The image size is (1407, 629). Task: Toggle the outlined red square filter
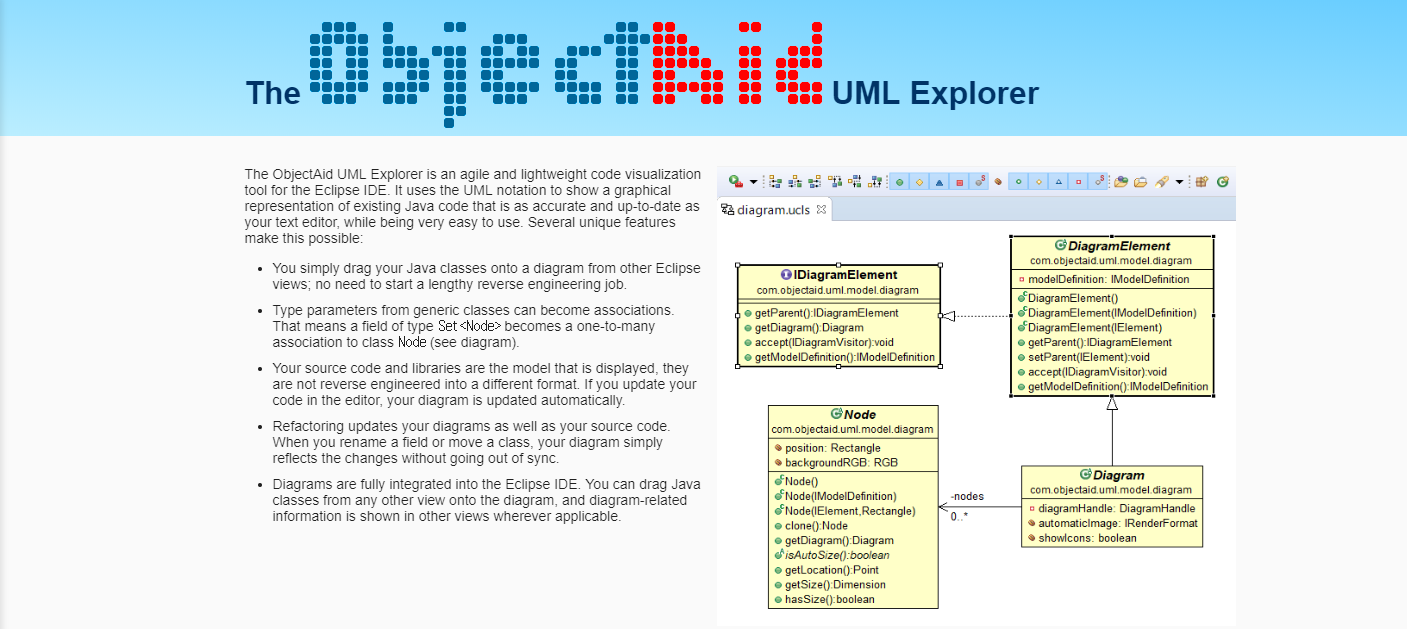click(x=1079, y=182)
